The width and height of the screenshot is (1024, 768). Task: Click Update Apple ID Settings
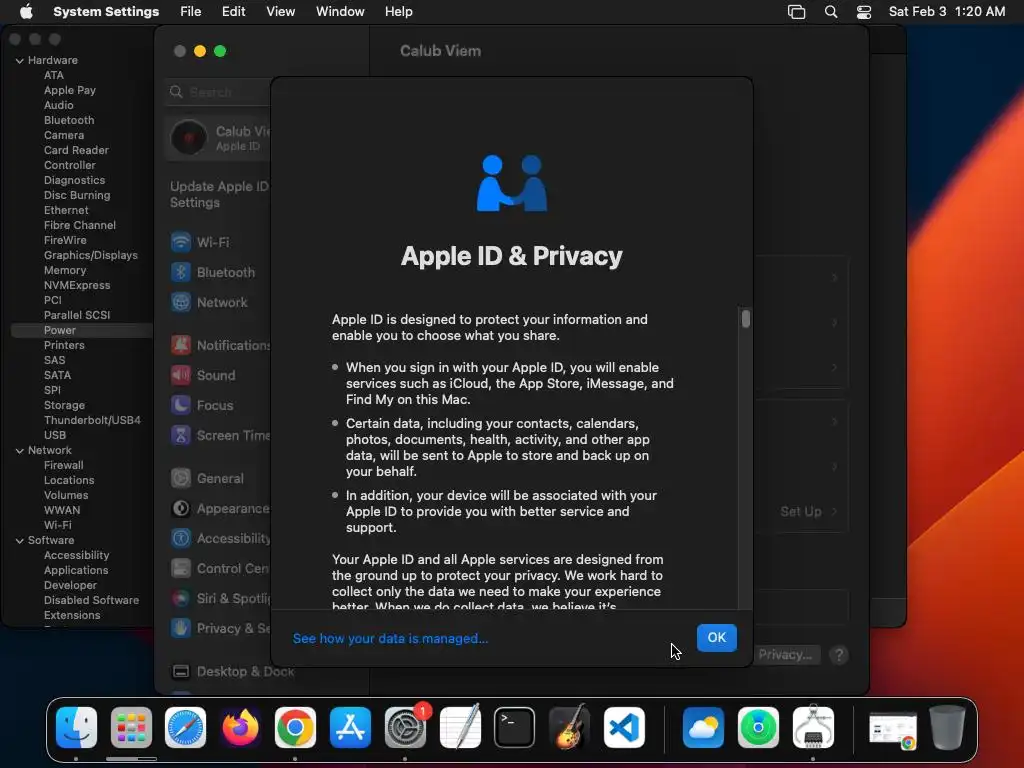[x=219, y=195]
